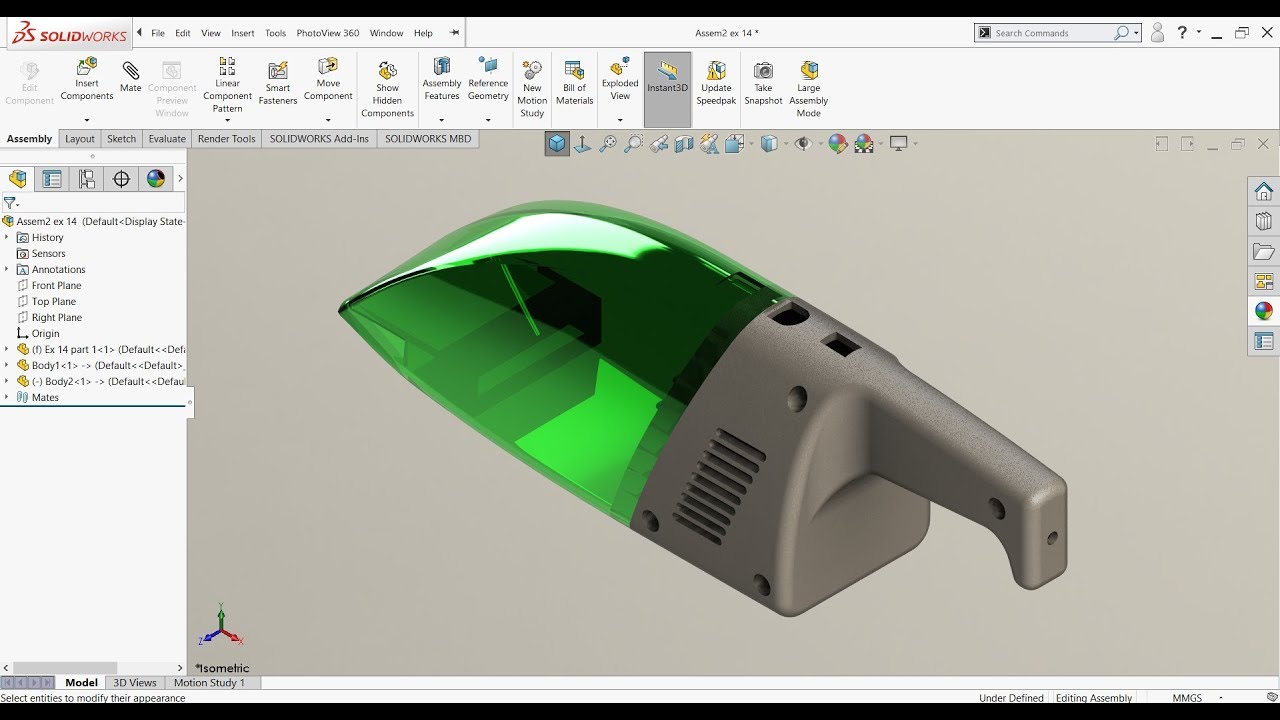This screenshot has height=720, width=1280.
Task: Click Zoom to Area magnifier
Action: tap(633, 144)
